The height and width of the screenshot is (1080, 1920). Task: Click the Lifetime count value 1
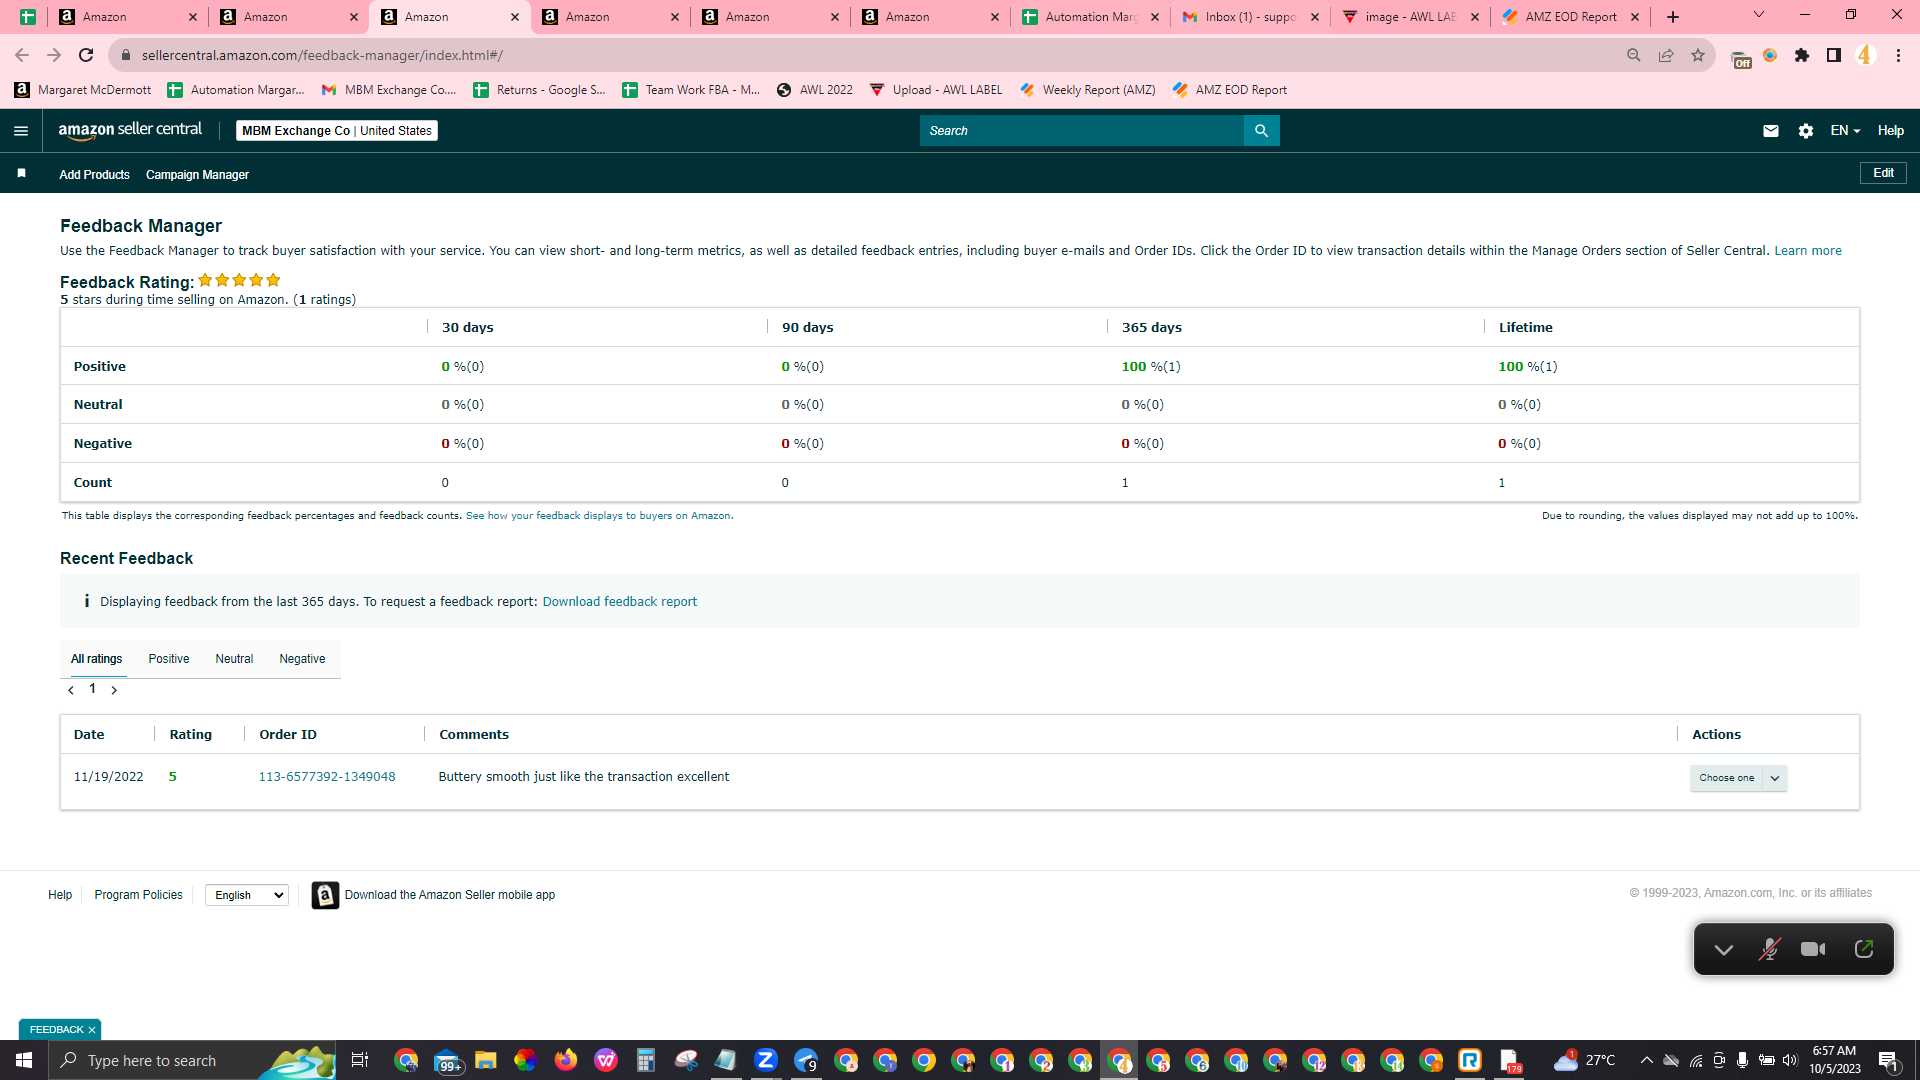tap(1501, 483)
